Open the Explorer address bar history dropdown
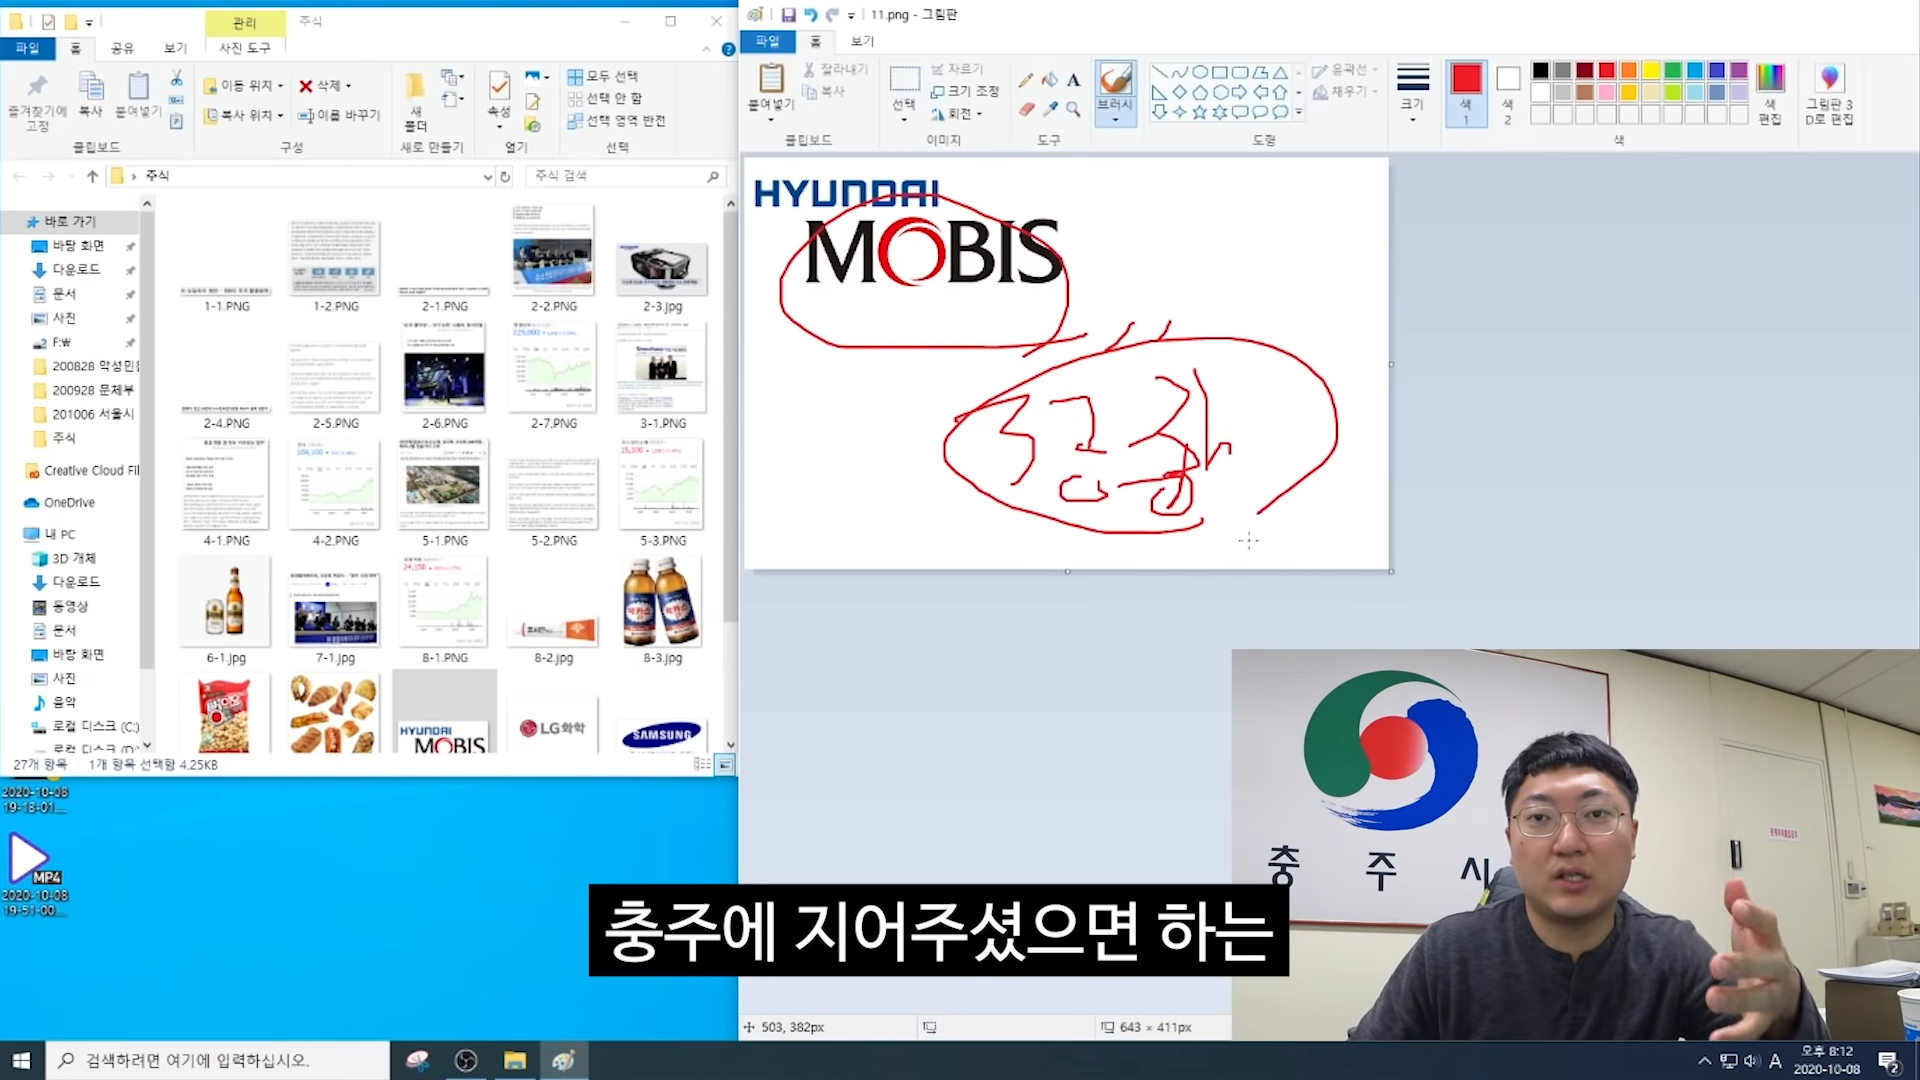 [487, 176]
